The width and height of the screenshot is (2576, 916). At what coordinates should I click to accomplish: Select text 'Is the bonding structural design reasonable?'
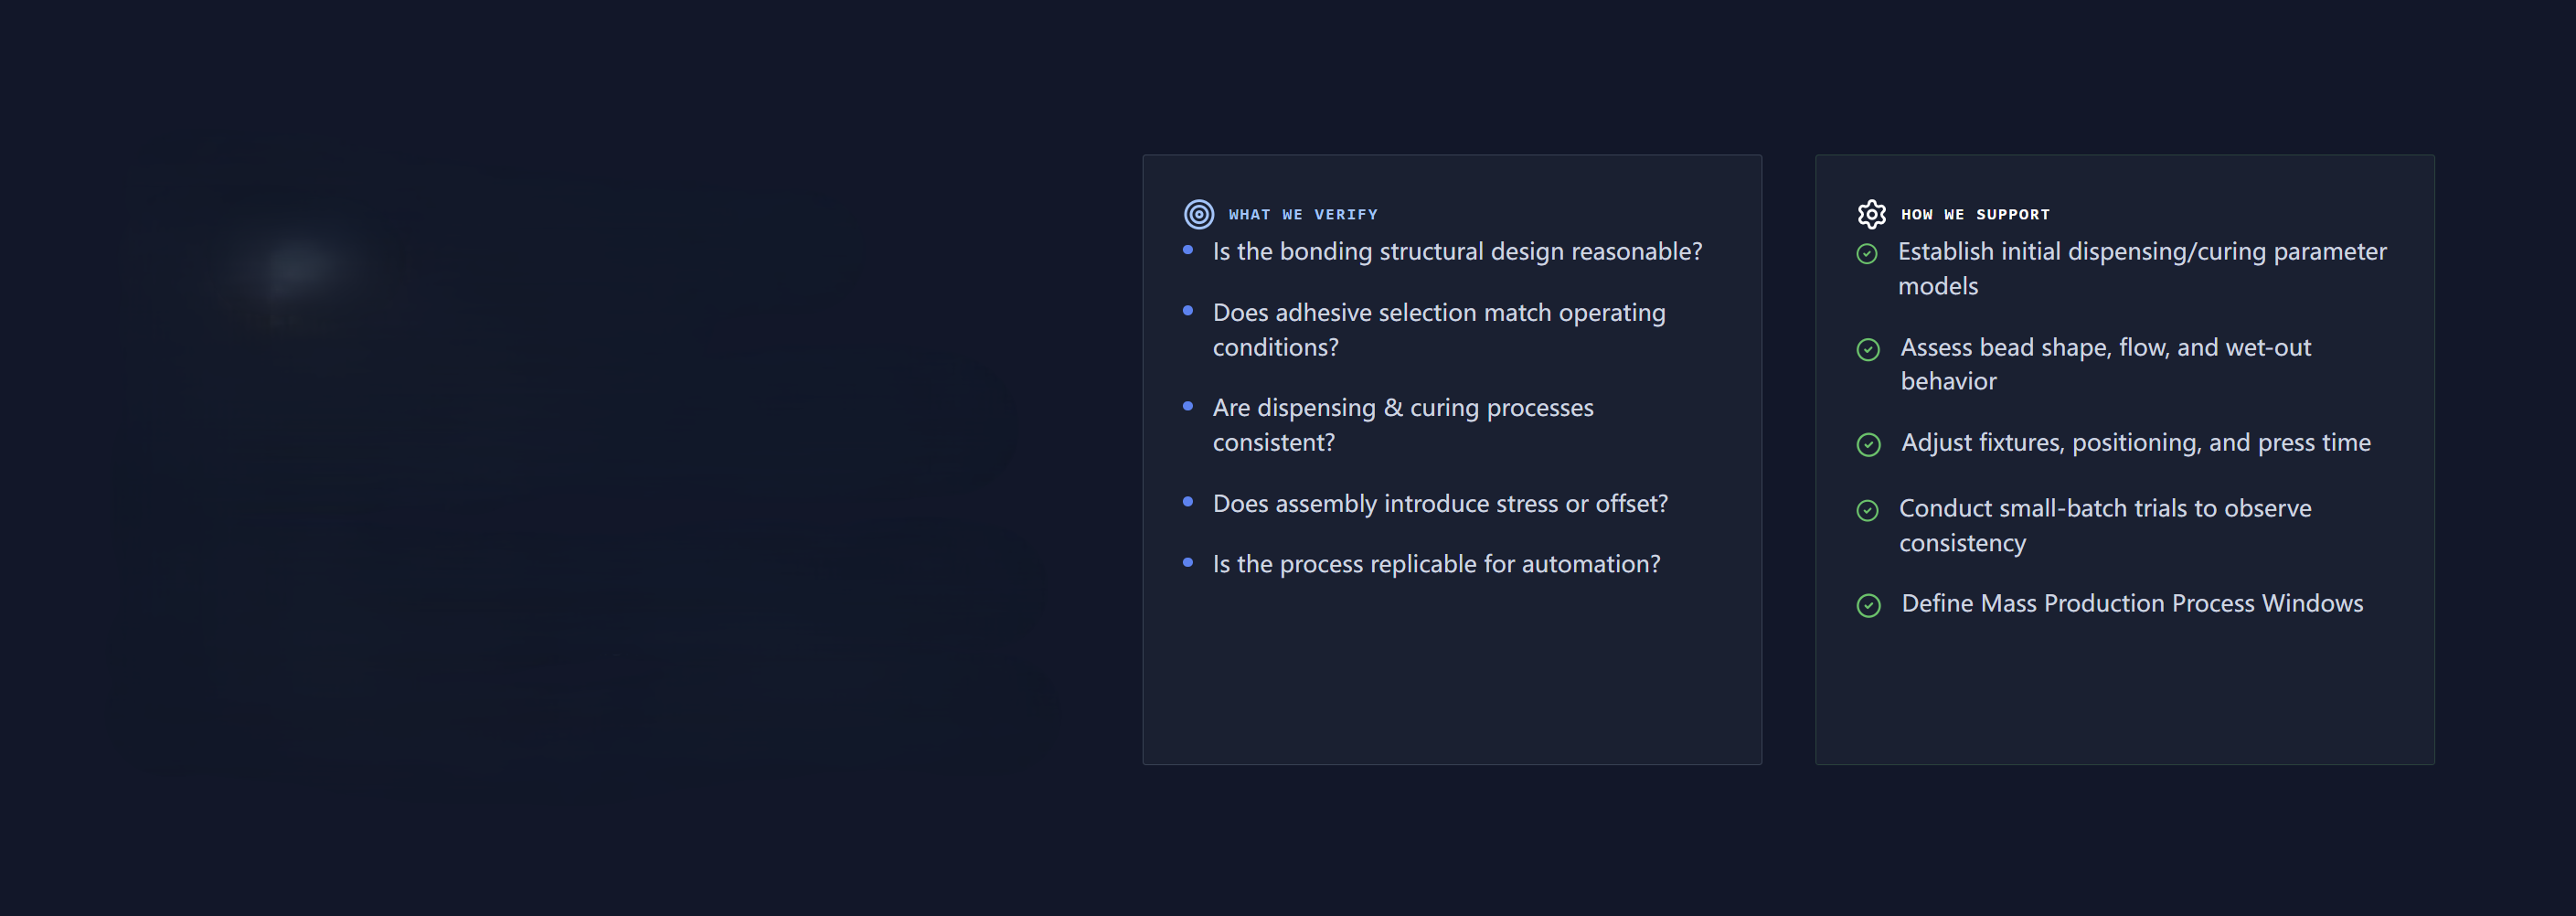[x=1457, y=252]
